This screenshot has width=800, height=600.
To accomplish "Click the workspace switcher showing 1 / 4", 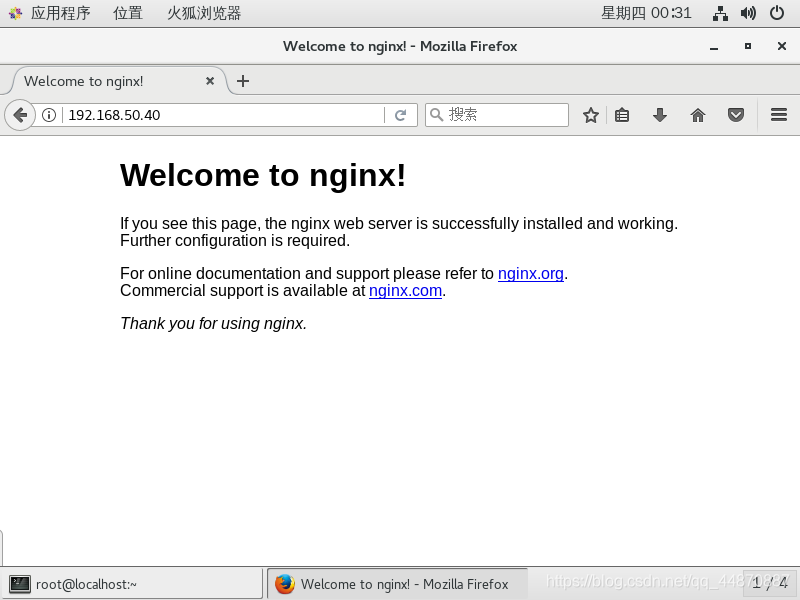I will point(769,583).
